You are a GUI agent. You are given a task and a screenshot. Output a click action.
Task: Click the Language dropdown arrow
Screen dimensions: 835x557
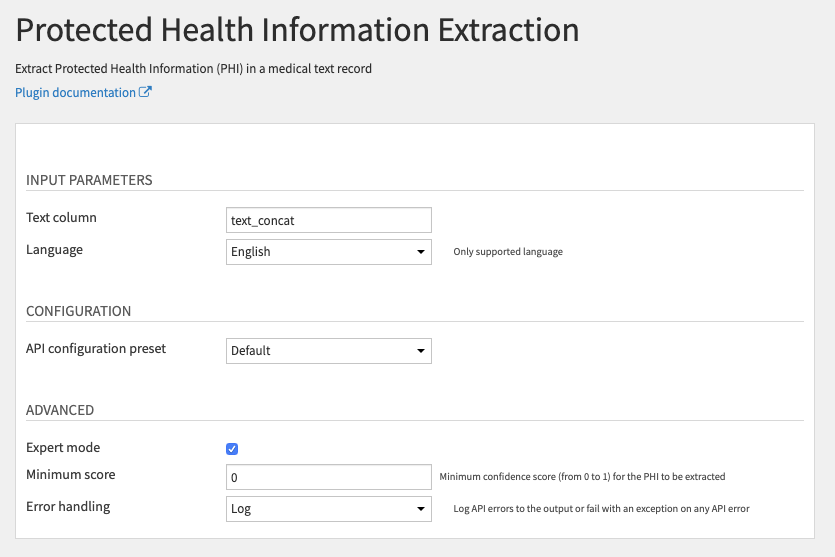pyautogui.click(x=421, y=252)
